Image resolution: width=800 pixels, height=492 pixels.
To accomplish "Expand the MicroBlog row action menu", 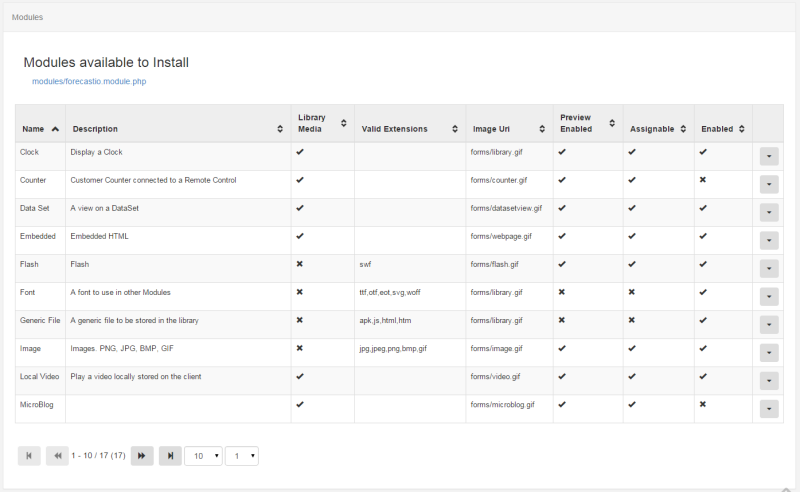I will (769, 409).
